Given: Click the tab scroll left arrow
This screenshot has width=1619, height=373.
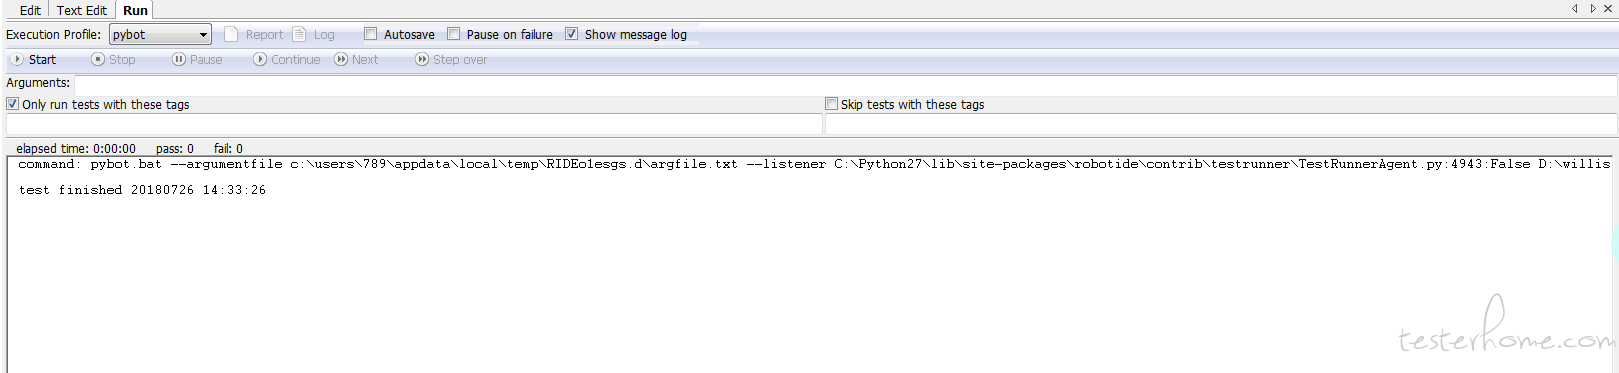Looking at the screenshot, I should [1575, 9].
